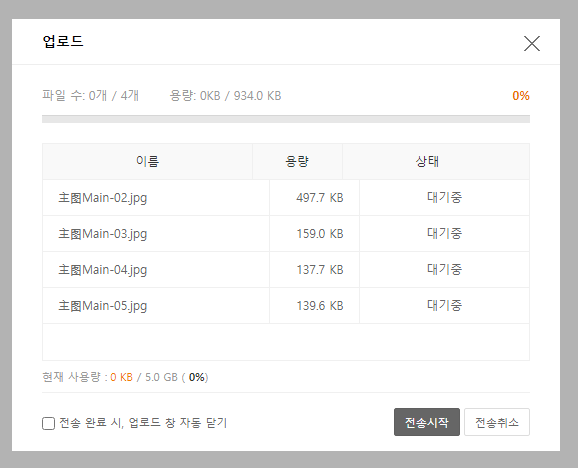
Task: Click the 용량: 0KB / 934.0 KB text
Action: [x=225, y=95]
